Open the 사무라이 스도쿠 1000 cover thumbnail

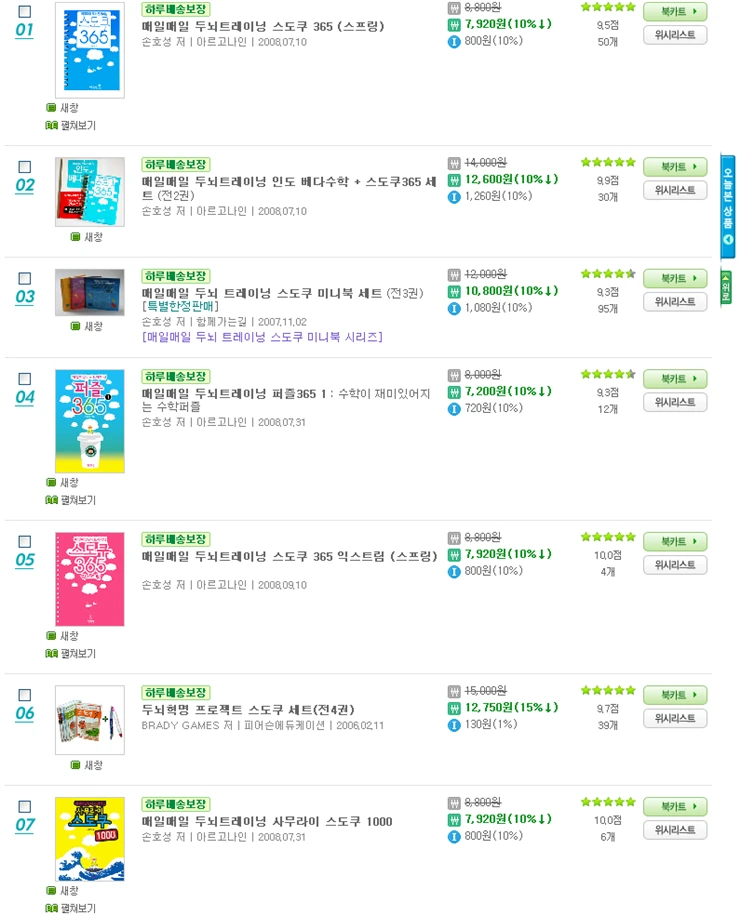(x=90, y=839)
